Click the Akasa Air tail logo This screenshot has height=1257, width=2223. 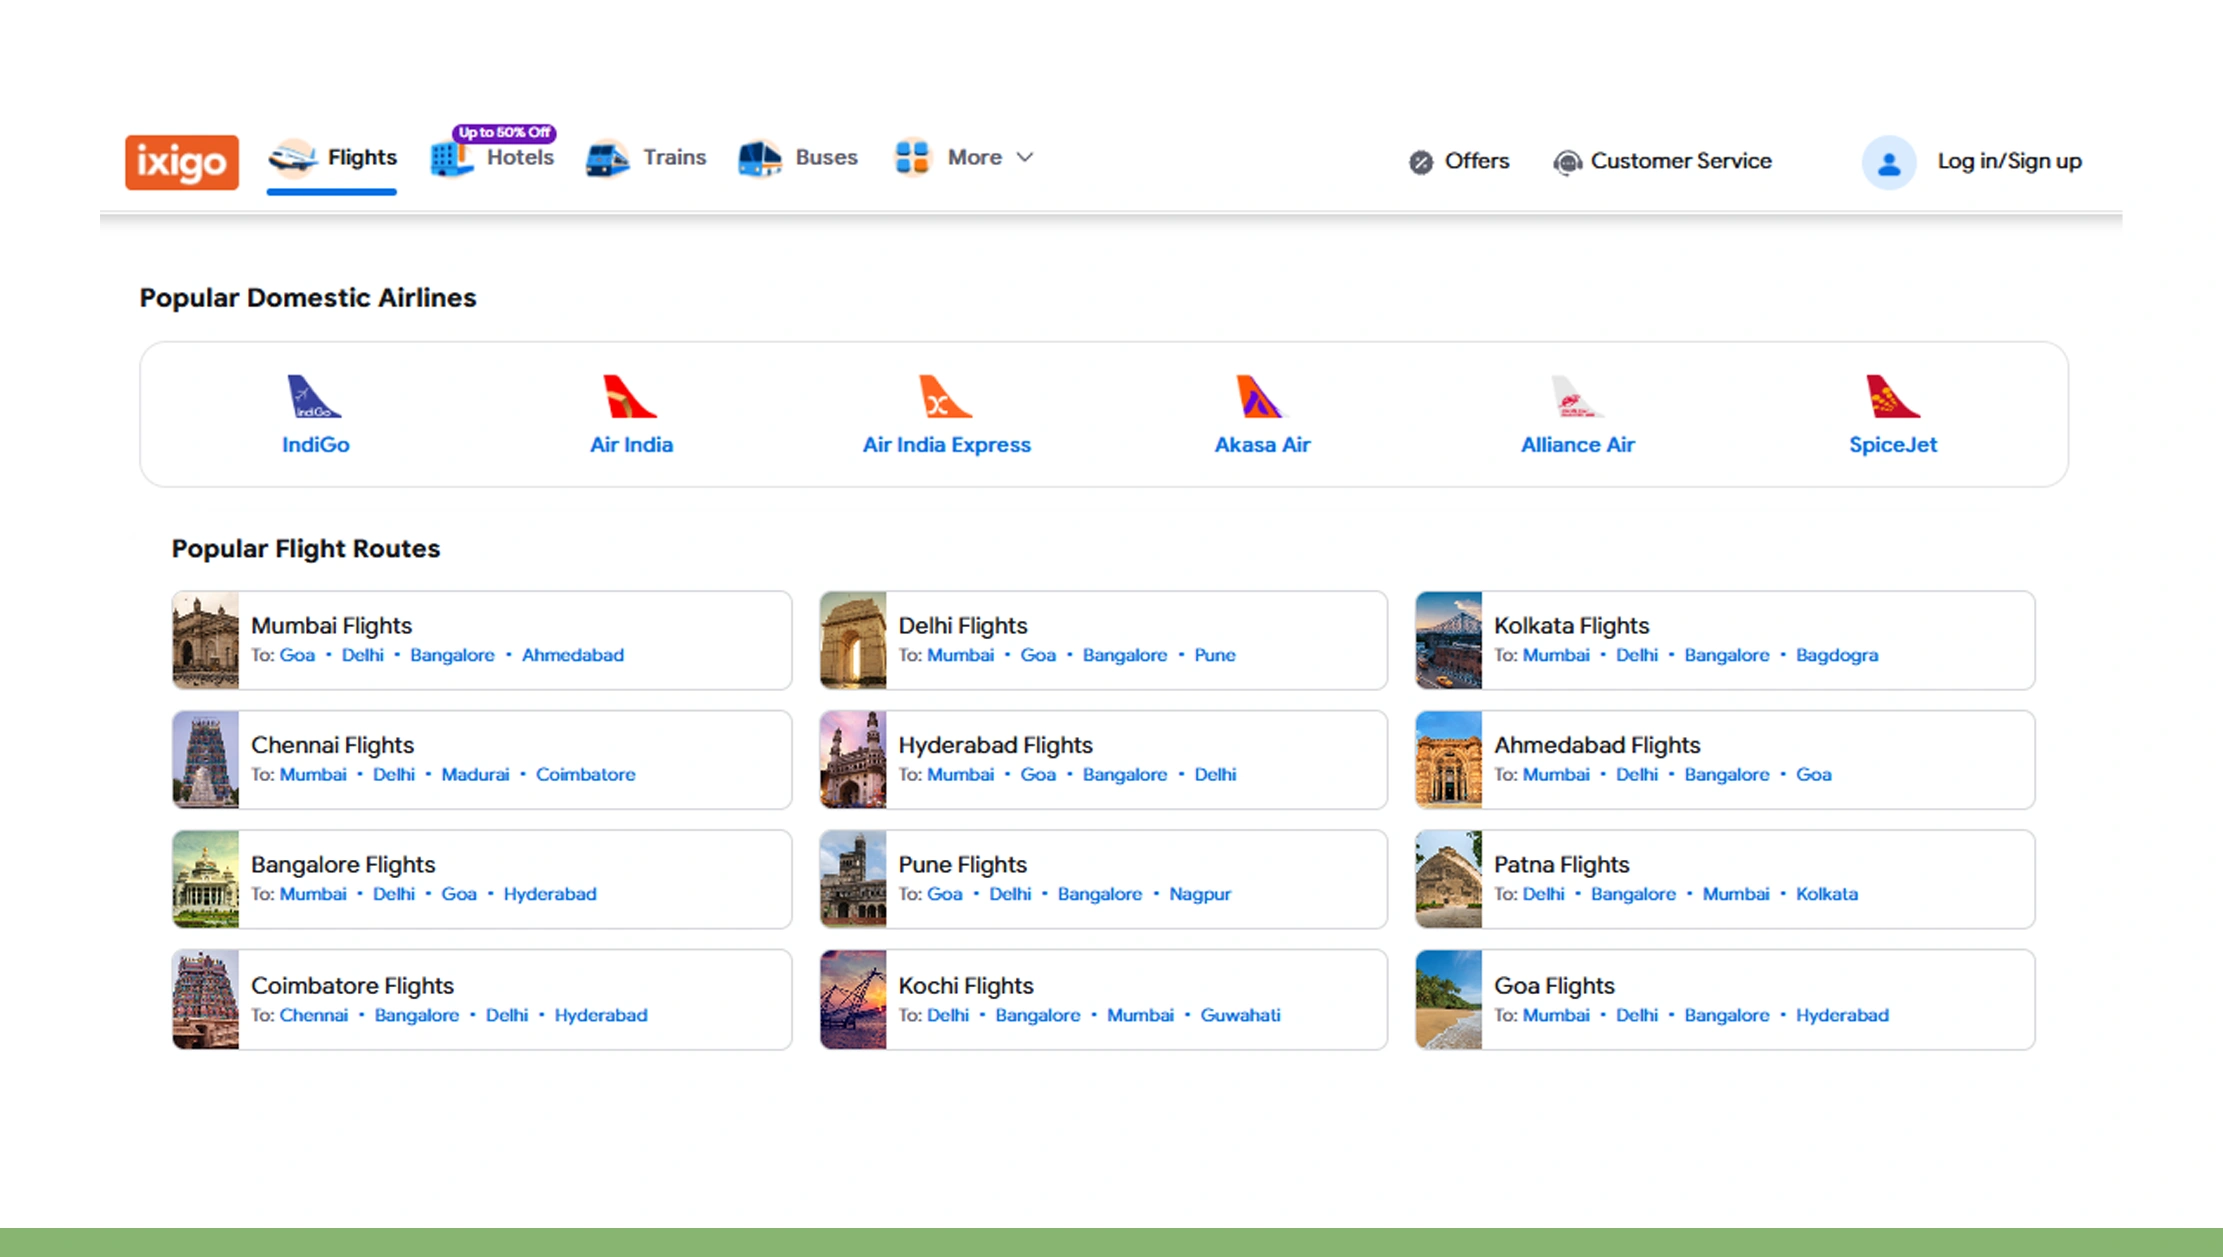click(x=1259, y=397)
